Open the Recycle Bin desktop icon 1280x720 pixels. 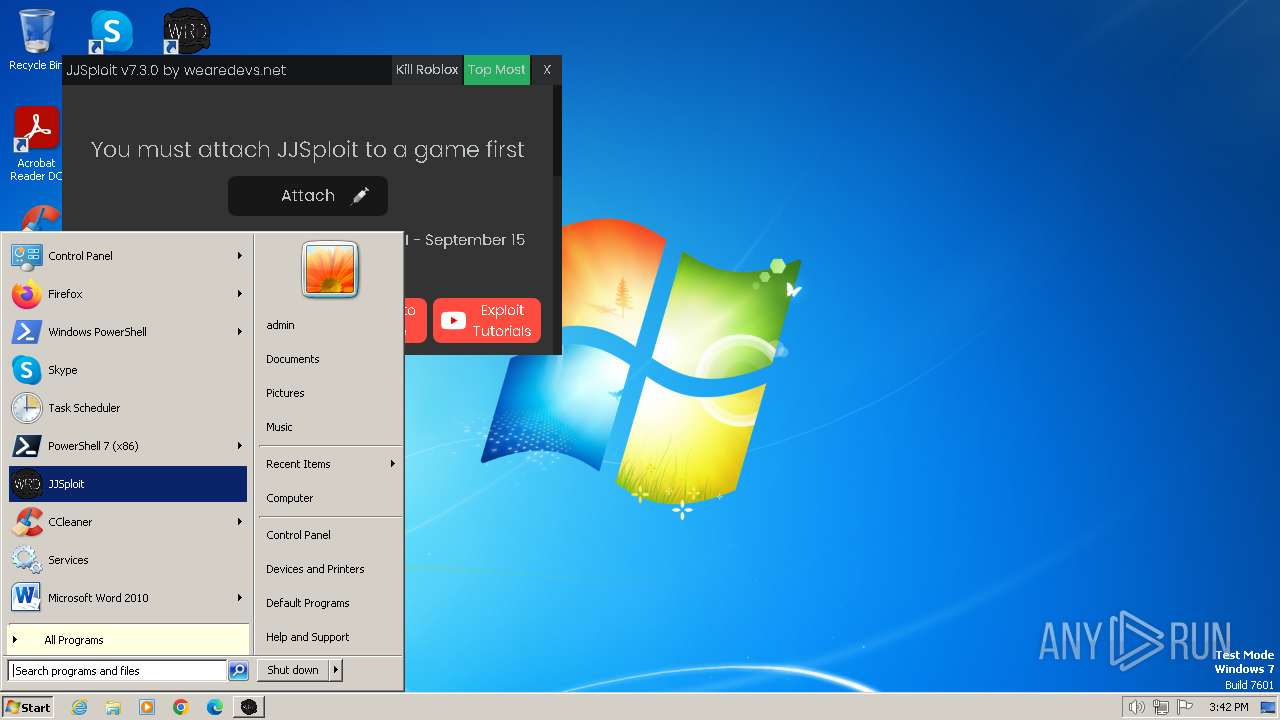pos(36,40)
